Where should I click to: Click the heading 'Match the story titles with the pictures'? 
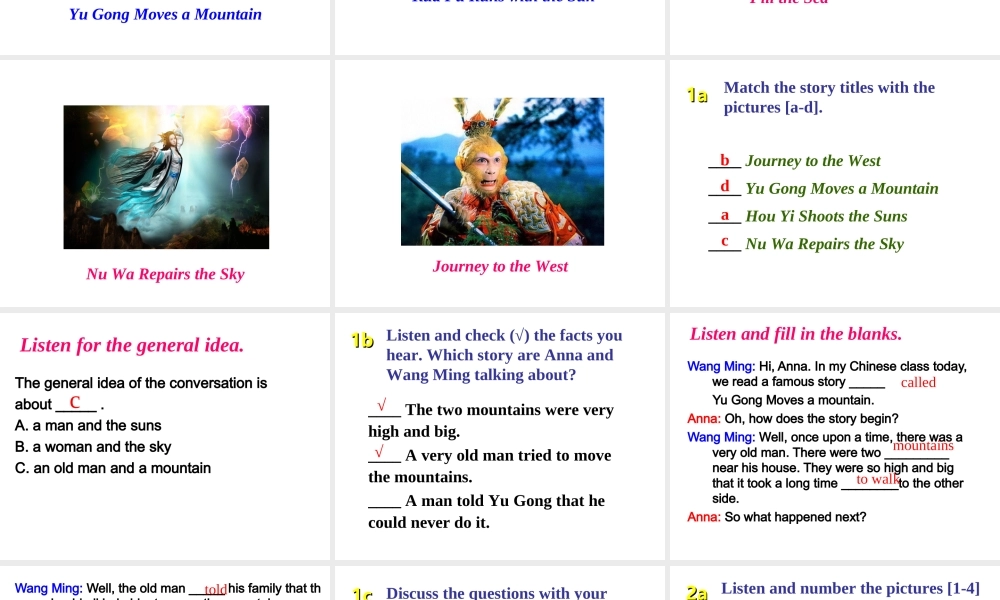[x=829, y=97]
